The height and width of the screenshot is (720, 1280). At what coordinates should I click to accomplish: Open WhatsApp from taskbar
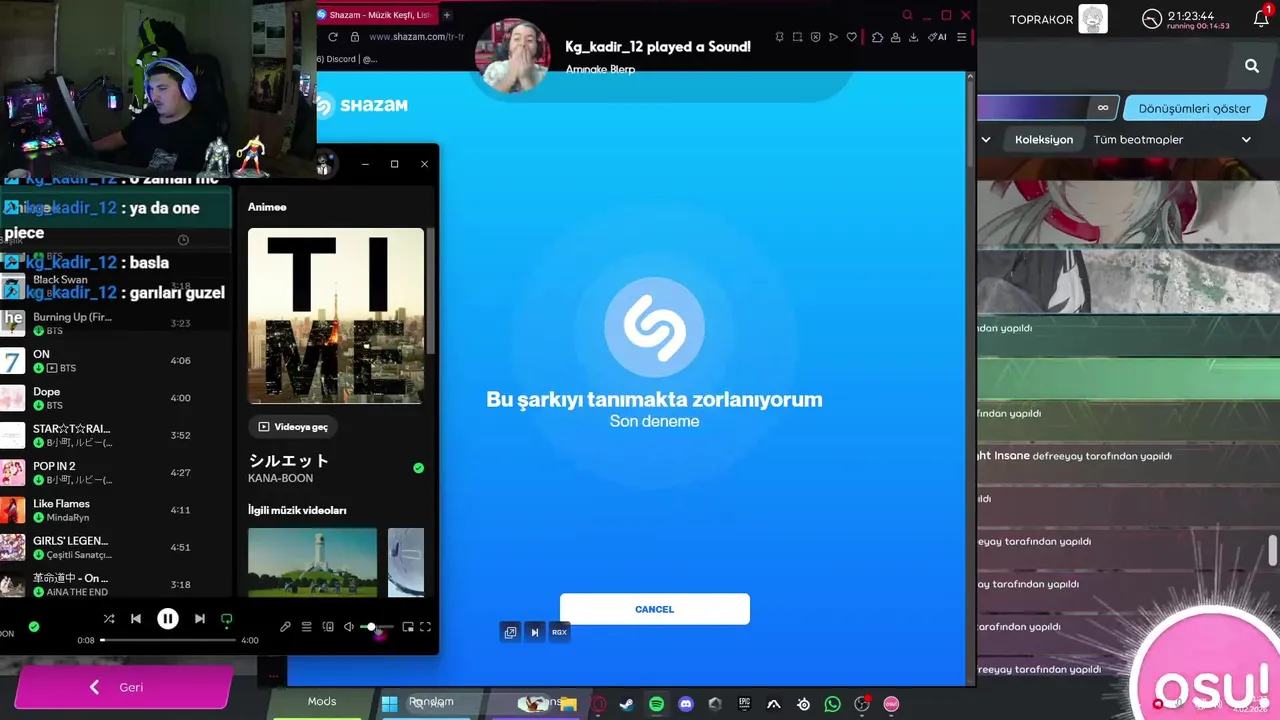(x=832, y=704)
